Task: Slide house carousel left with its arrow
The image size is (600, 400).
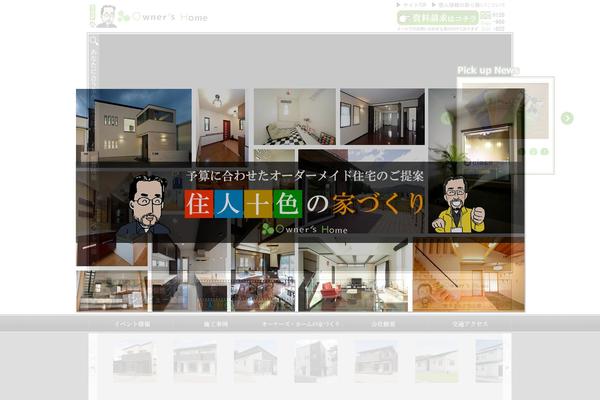Action: (93, 368)
